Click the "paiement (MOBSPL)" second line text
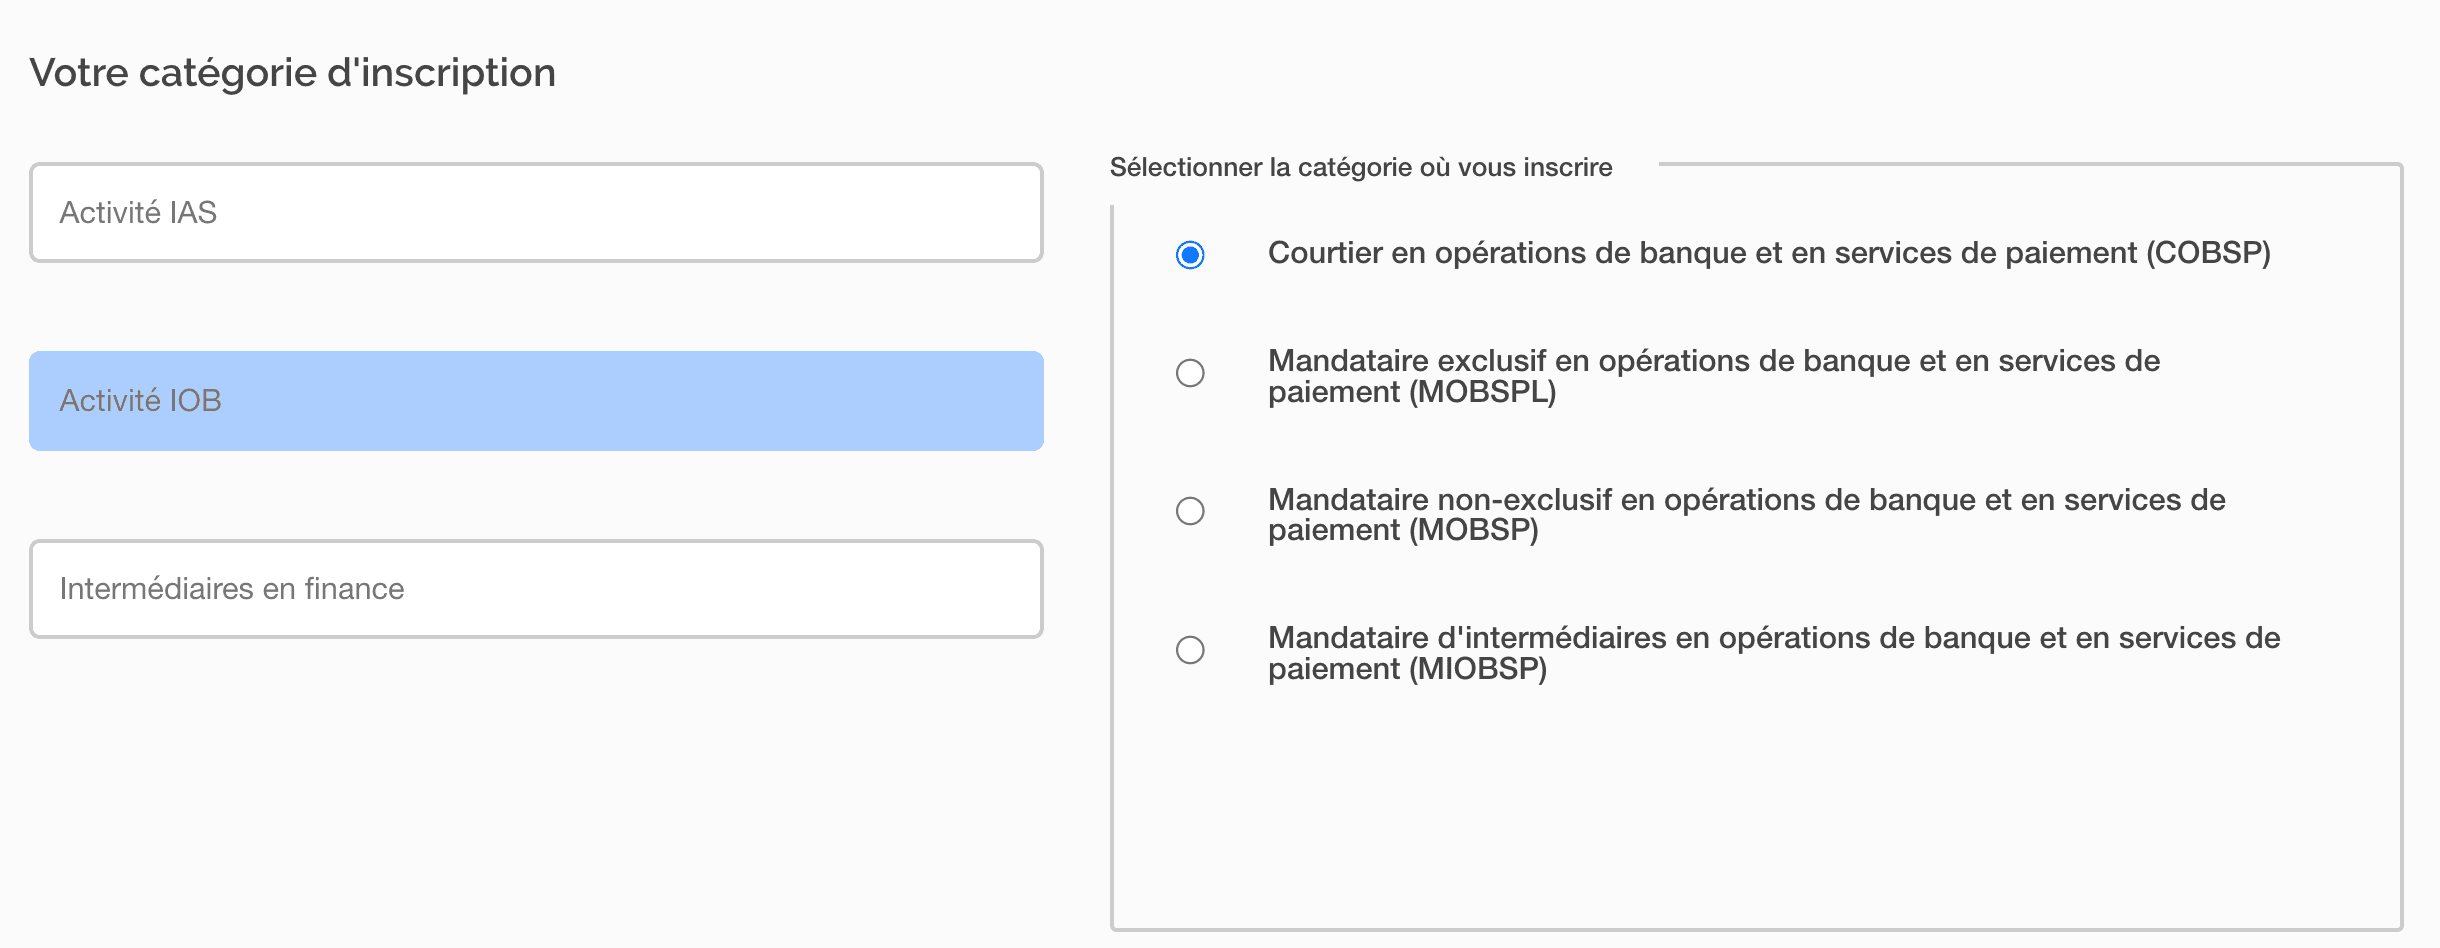The image size is (2440, 948). (1412, 392)
